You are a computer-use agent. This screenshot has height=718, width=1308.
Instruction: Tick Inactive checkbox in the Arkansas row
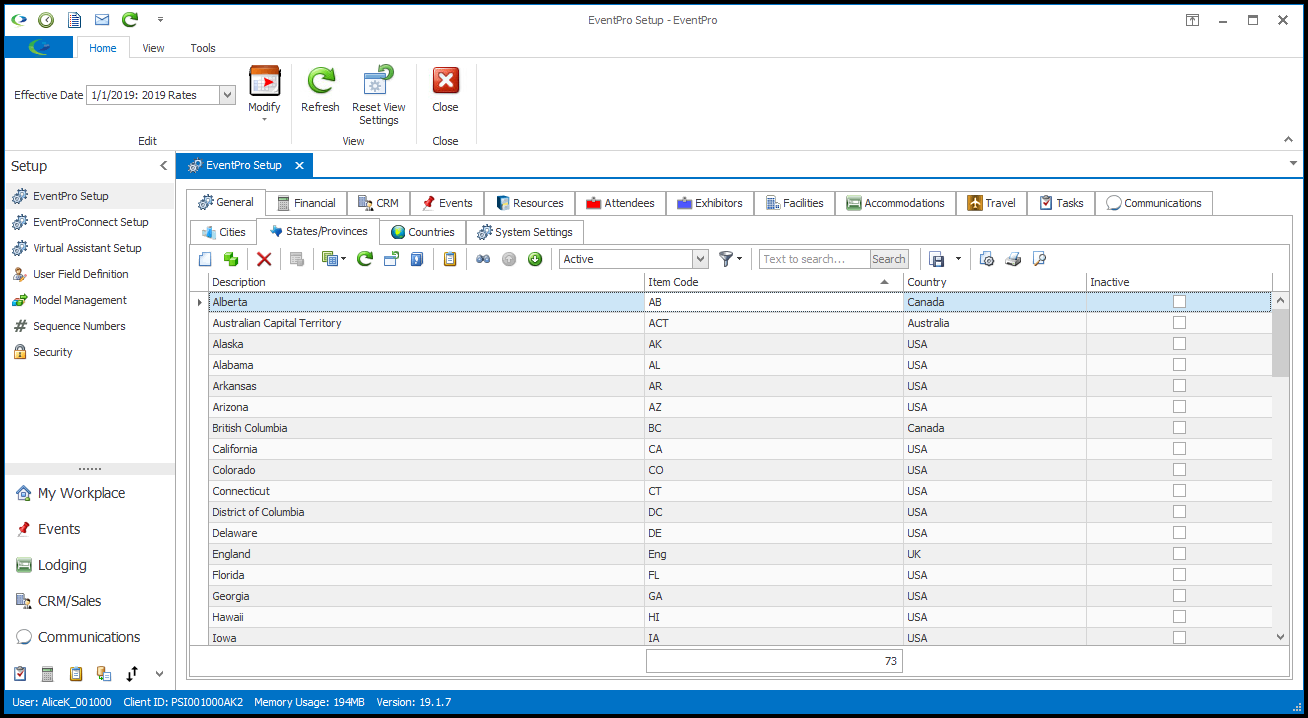[1180, 386]
